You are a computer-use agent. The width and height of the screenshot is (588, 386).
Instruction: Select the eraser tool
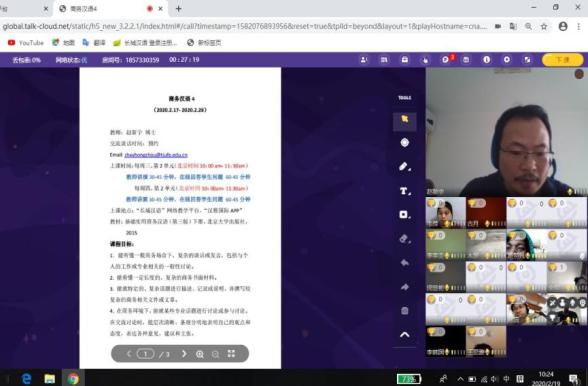click(405, 239)
